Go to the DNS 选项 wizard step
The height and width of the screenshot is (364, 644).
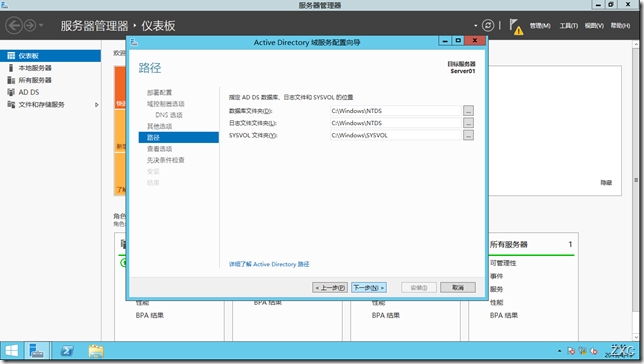click(169, 115)
